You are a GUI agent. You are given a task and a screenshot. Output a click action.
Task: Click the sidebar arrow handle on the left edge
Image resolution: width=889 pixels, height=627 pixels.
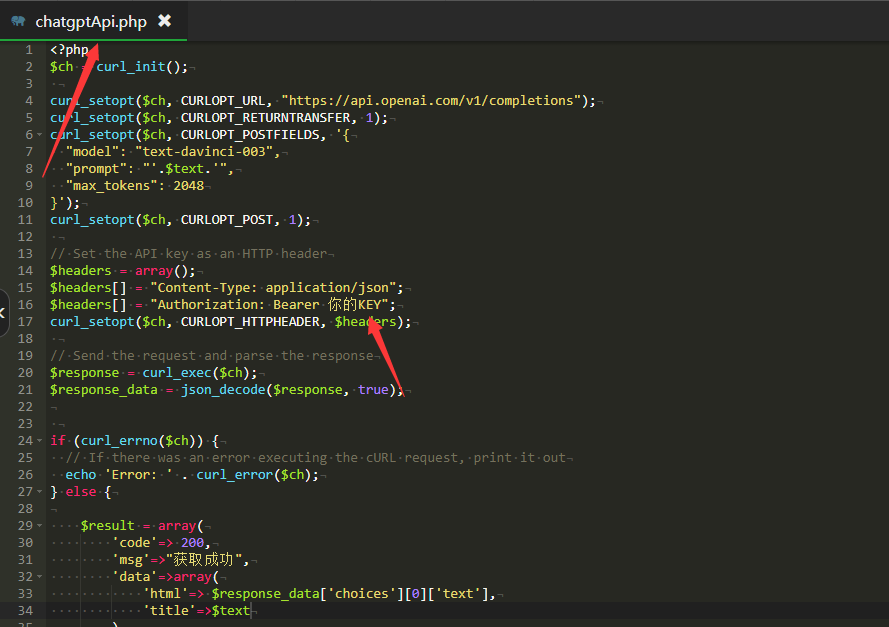pyautogui.click(x=3, y=313)
